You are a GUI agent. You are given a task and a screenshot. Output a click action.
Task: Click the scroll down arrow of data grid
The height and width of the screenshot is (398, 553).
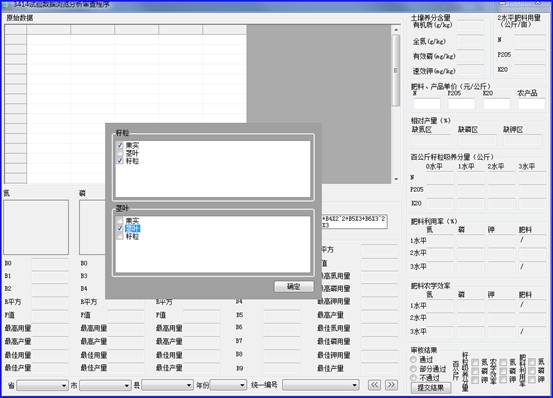click(x=396, y=179)
